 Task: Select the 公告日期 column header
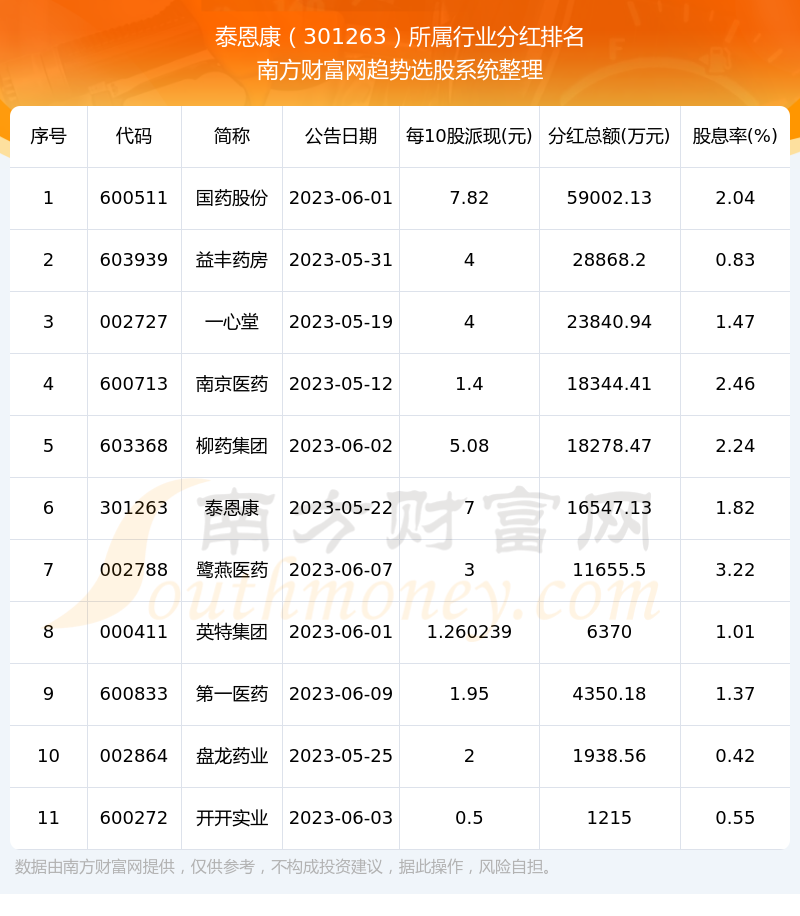(341, 136)
